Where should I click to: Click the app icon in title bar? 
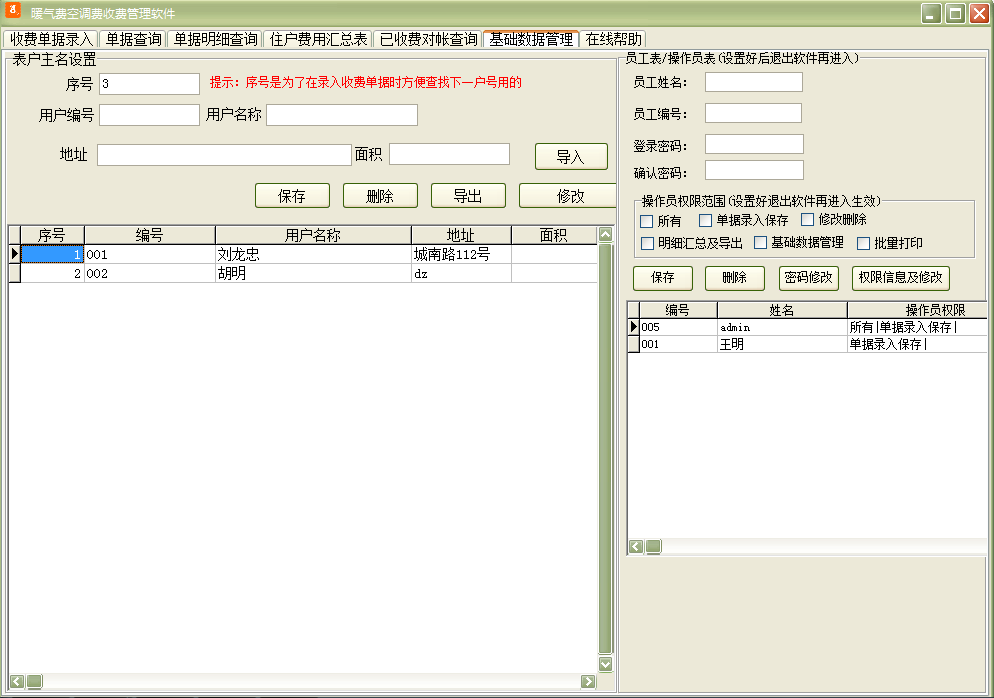click(x=13, y=11)
